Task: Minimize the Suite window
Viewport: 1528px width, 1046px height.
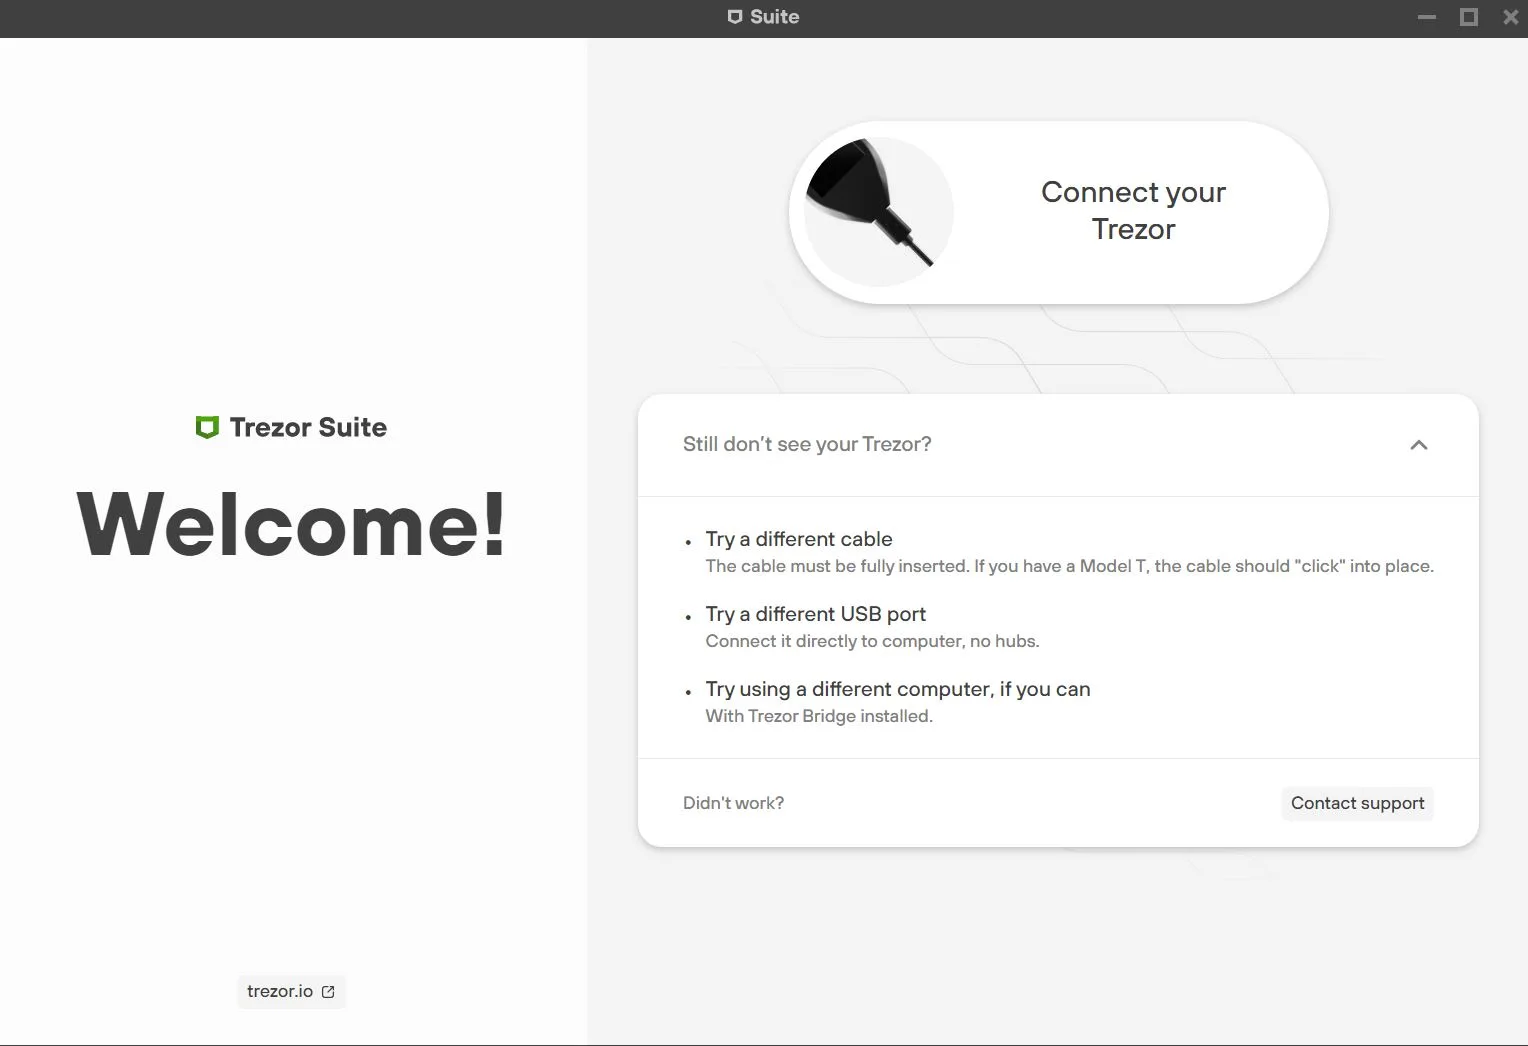Action: click(x=1427, y=17)
